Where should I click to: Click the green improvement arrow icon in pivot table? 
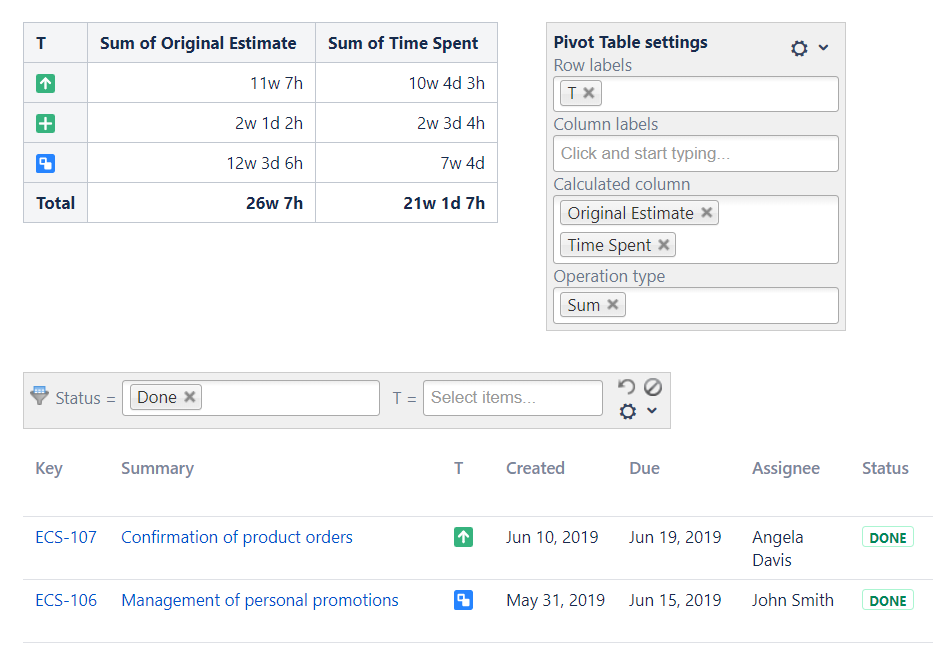[45, 83]
